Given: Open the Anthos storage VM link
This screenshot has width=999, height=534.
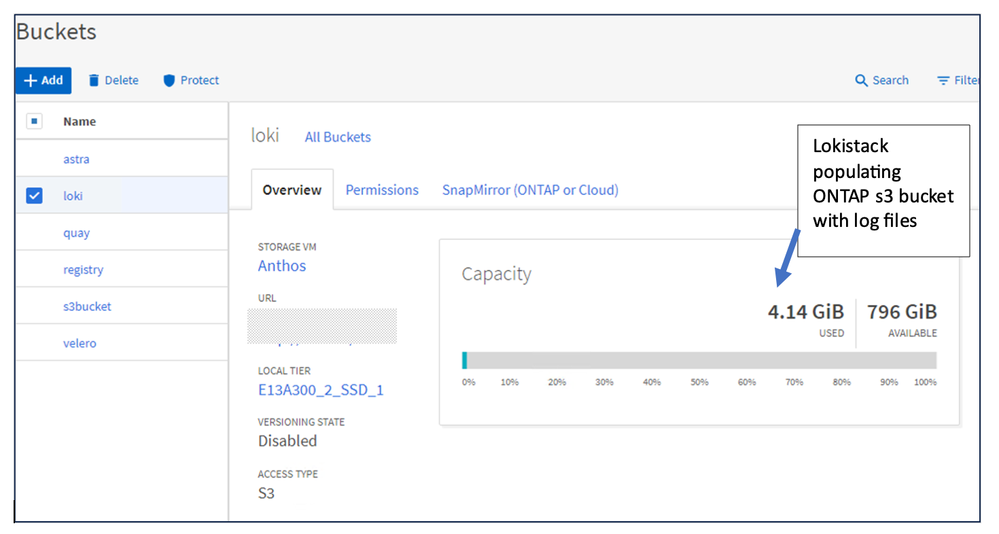Looking at the screenshot, I should click(x=282, y=266).
